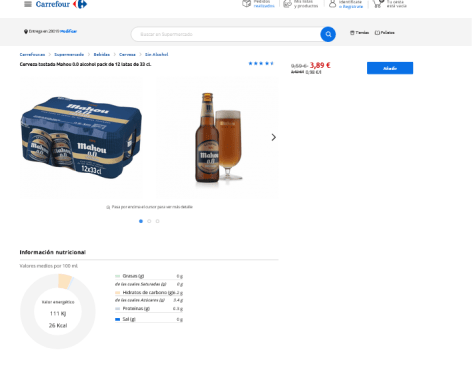
Task: Go to Cerveza breadcrumb
Action: [x=127, y=54]
